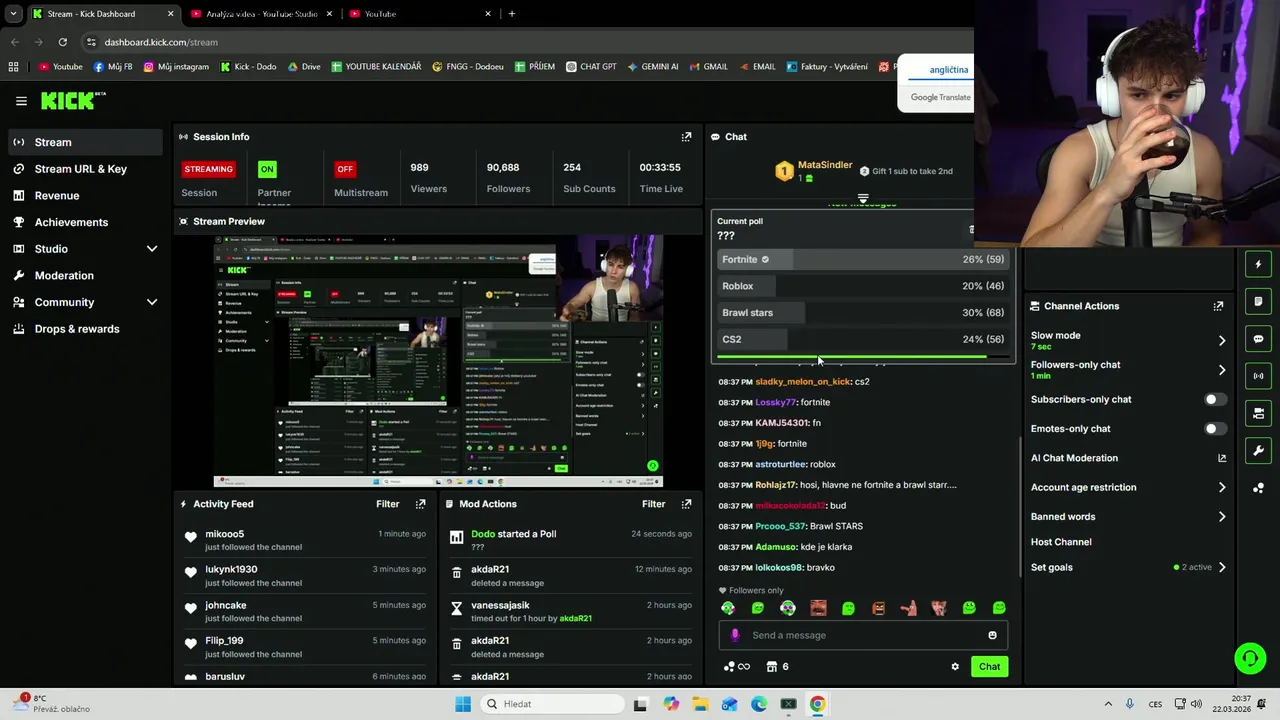The image size is (1280, 720).
Task: Open the Microsoft Edge taskbar icon
Action: tap(759, 704)
